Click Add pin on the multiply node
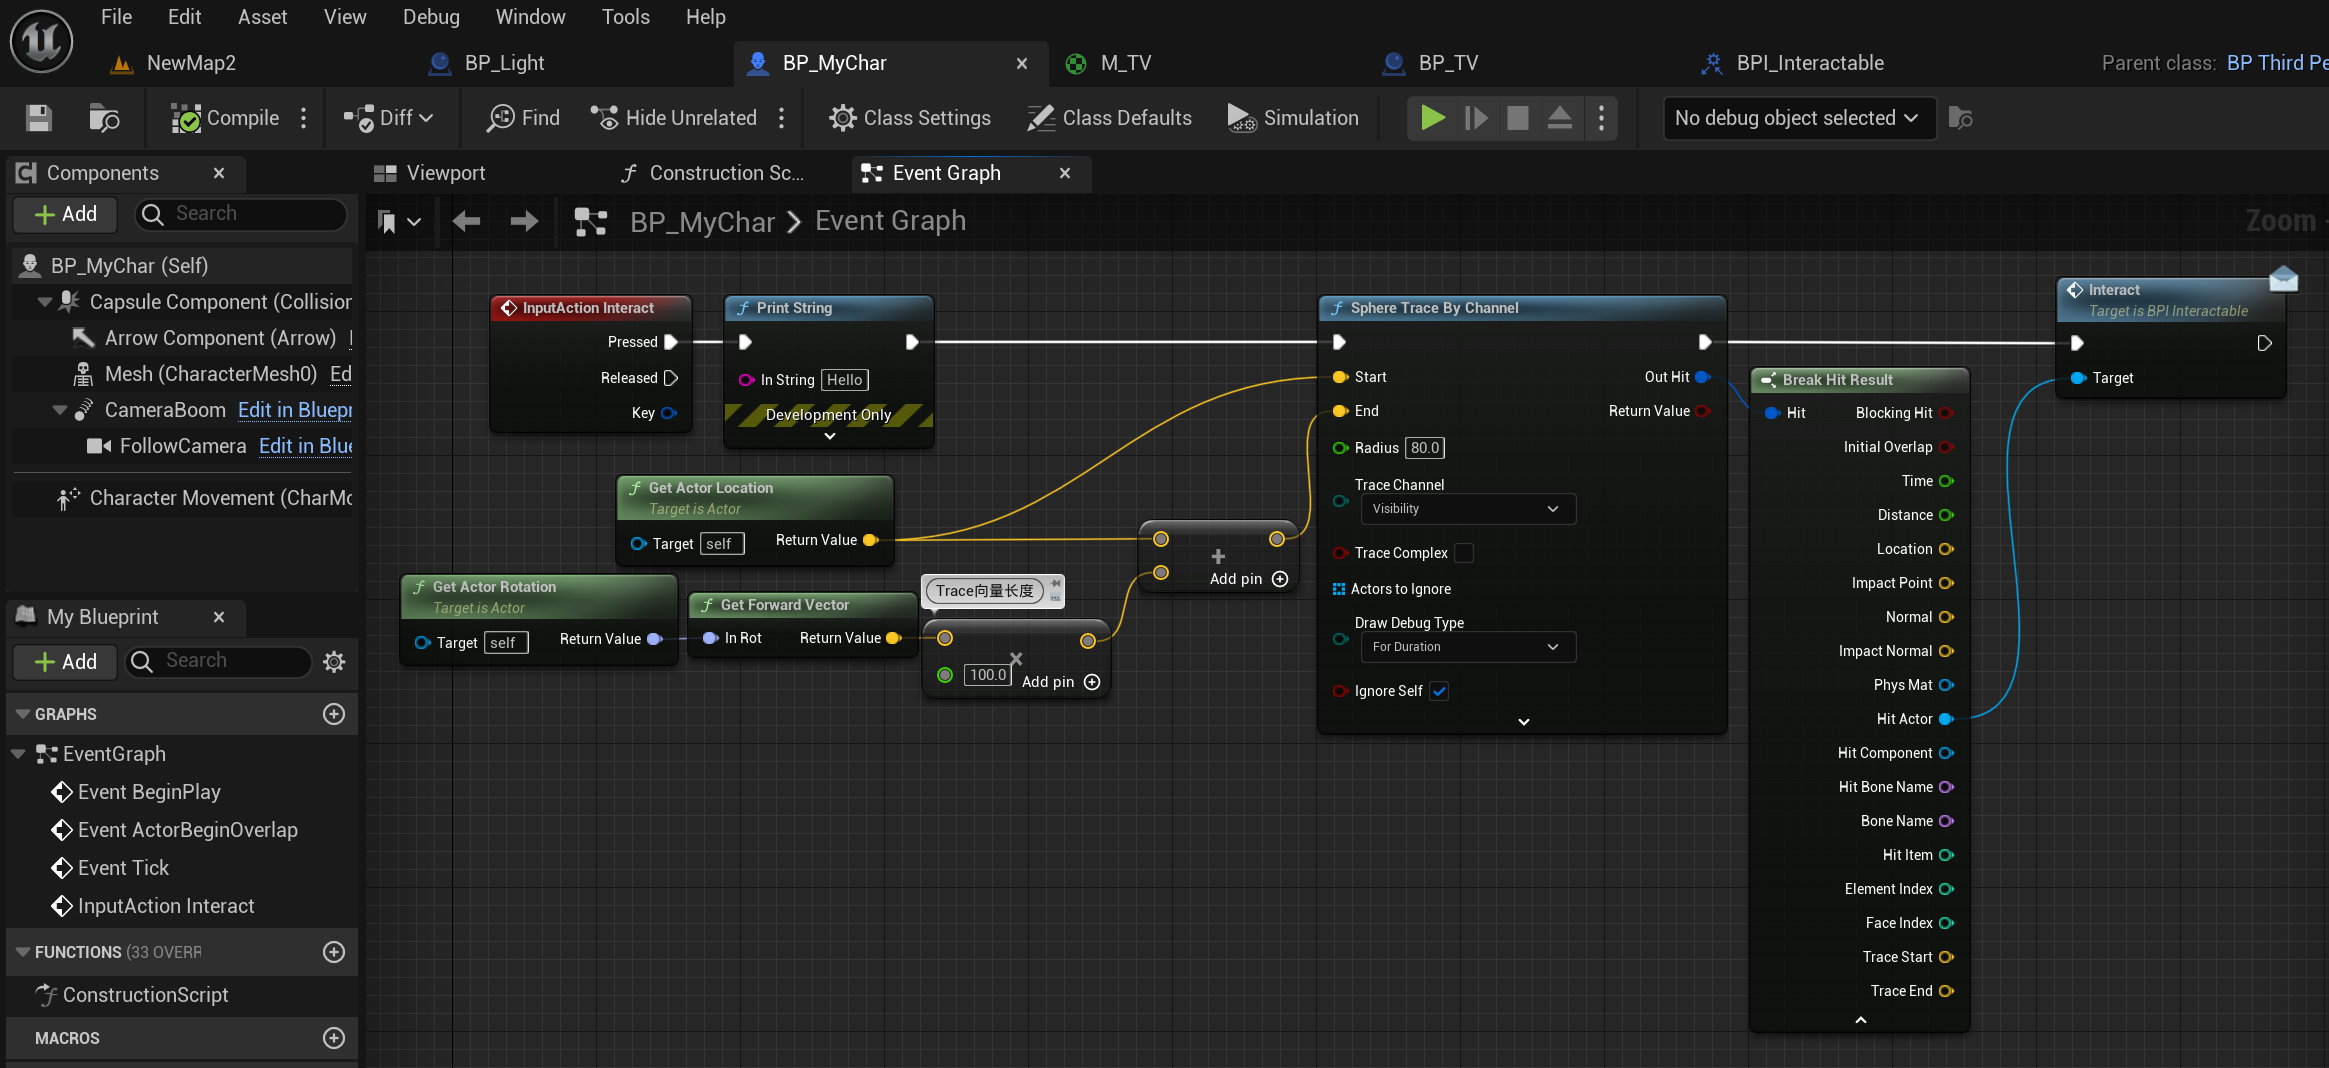2329x1068 pixels. pyautogui.click(x=1061, y=682)
